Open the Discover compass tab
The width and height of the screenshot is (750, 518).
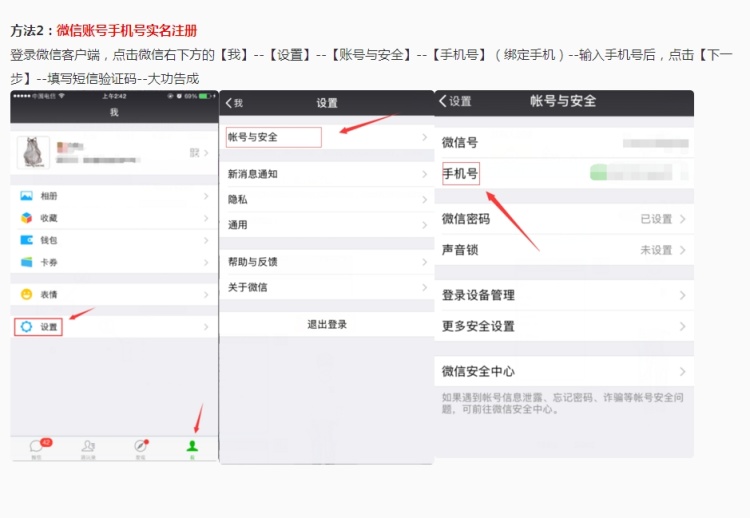click(x=141, y=447)
